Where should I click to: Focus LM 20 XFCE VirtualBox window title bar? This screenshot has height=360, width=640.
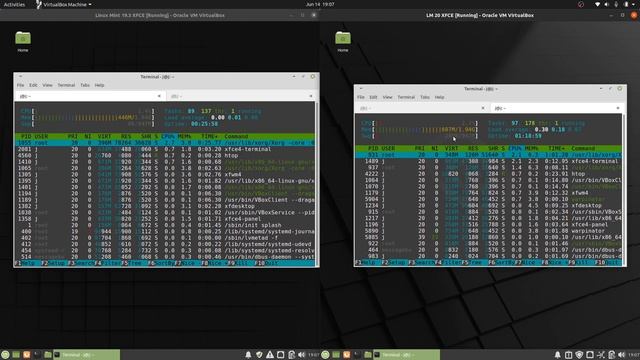pos(480,15)
